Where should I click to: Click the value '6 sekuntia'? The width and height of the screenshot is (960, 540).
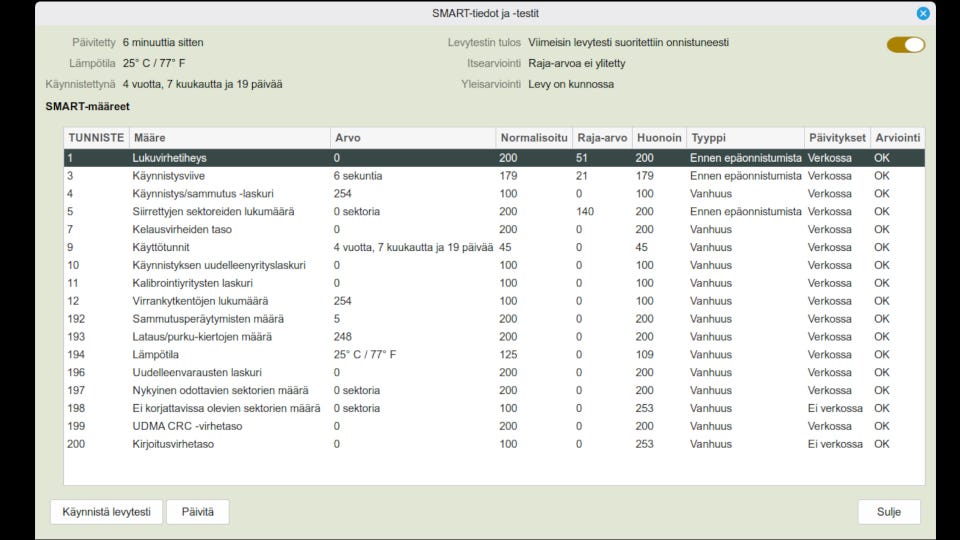coord(358,176)
